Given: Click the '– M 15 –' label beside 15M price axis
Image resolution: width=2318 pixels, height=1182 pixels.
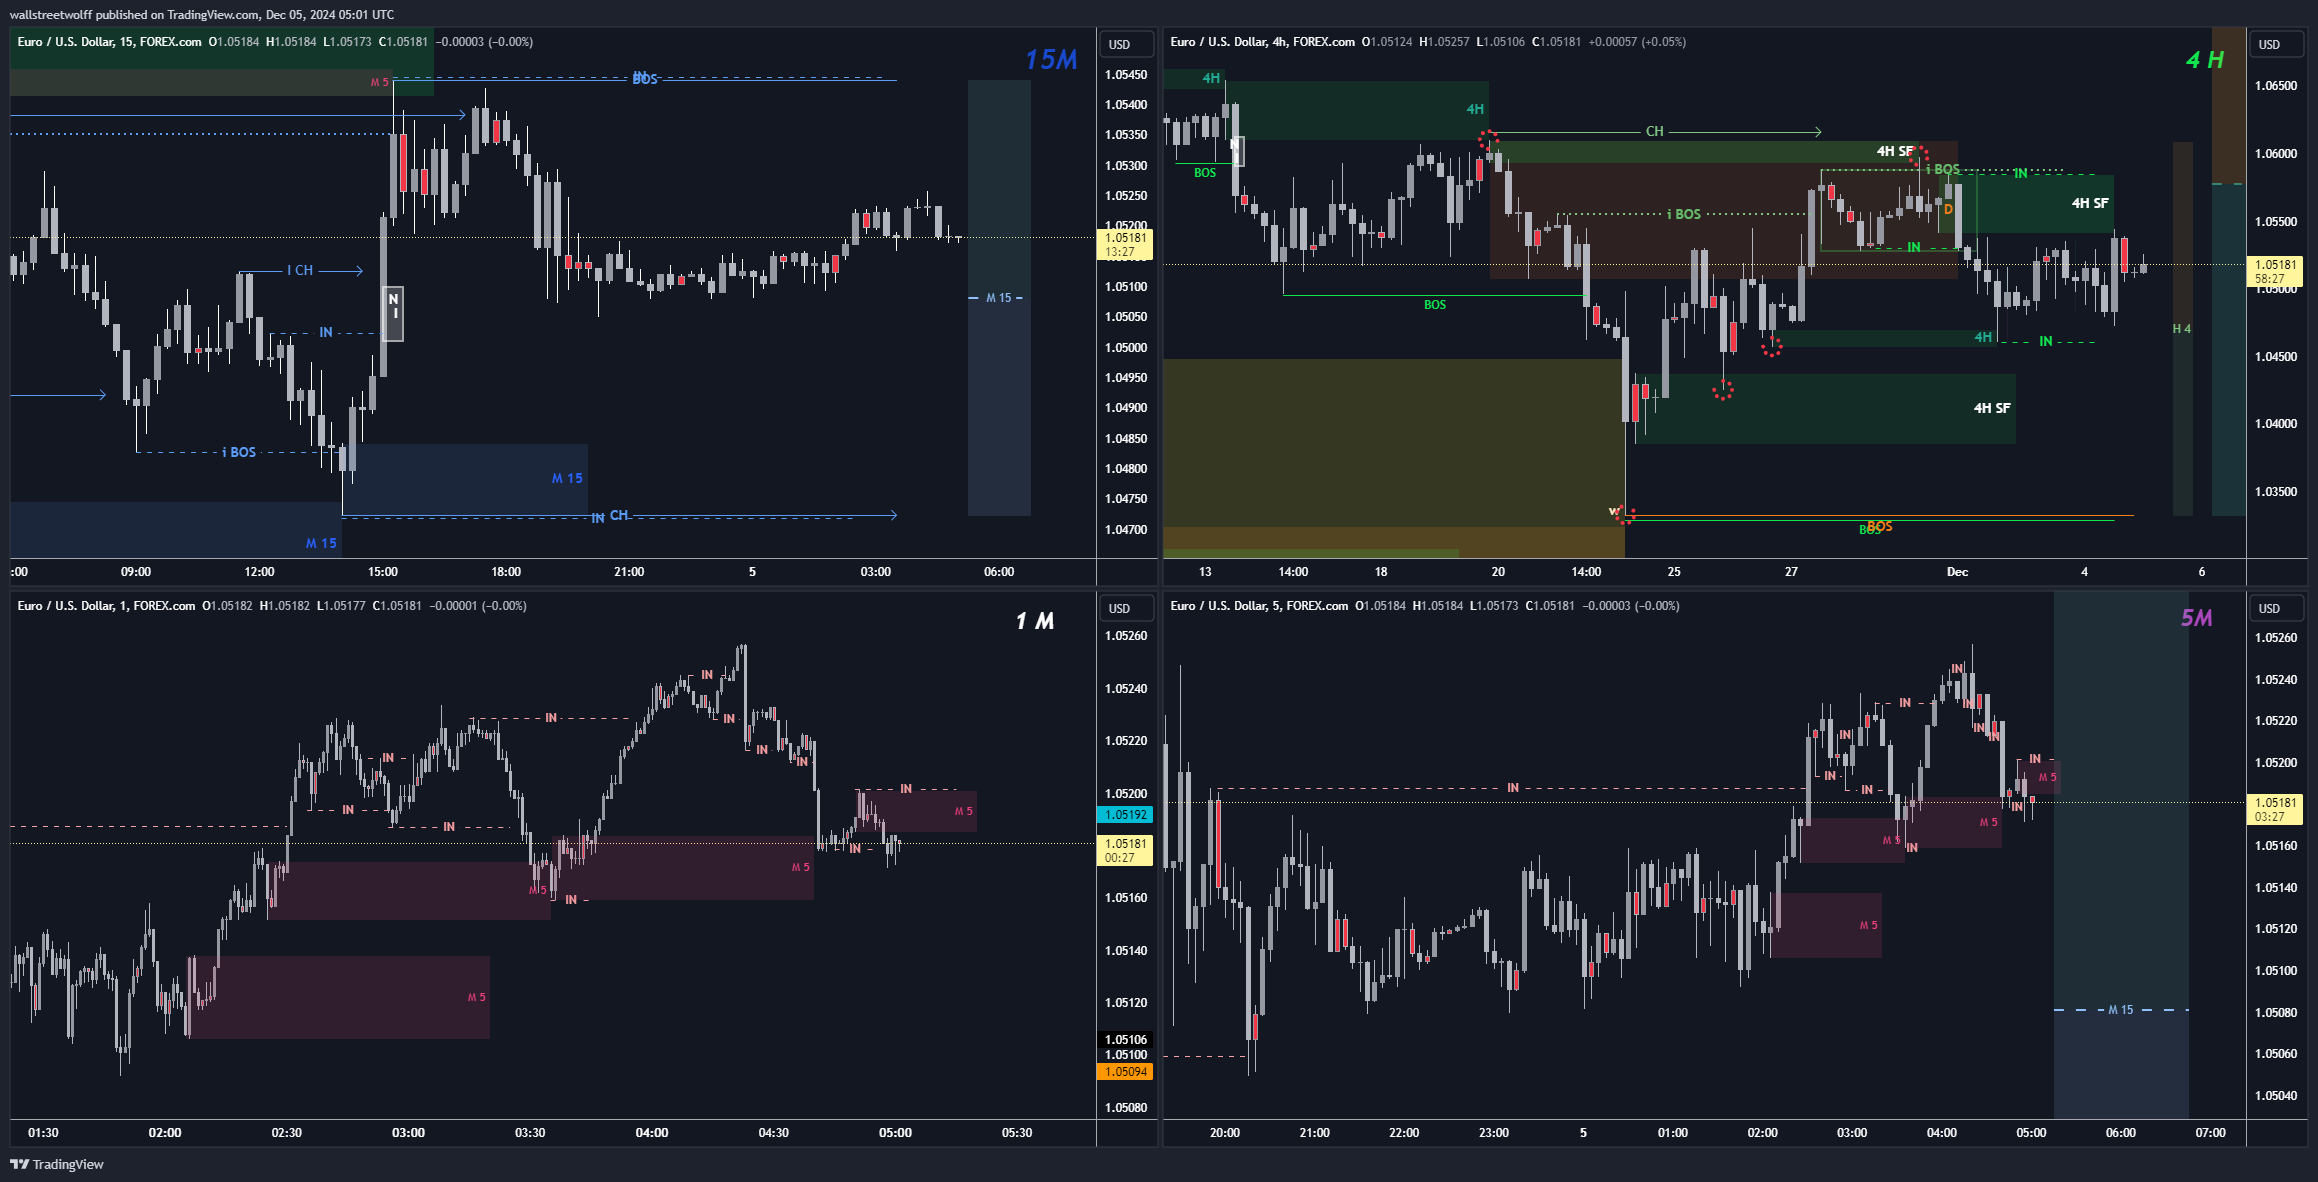Looking at the screenshot, I should [x=996, y=298].
